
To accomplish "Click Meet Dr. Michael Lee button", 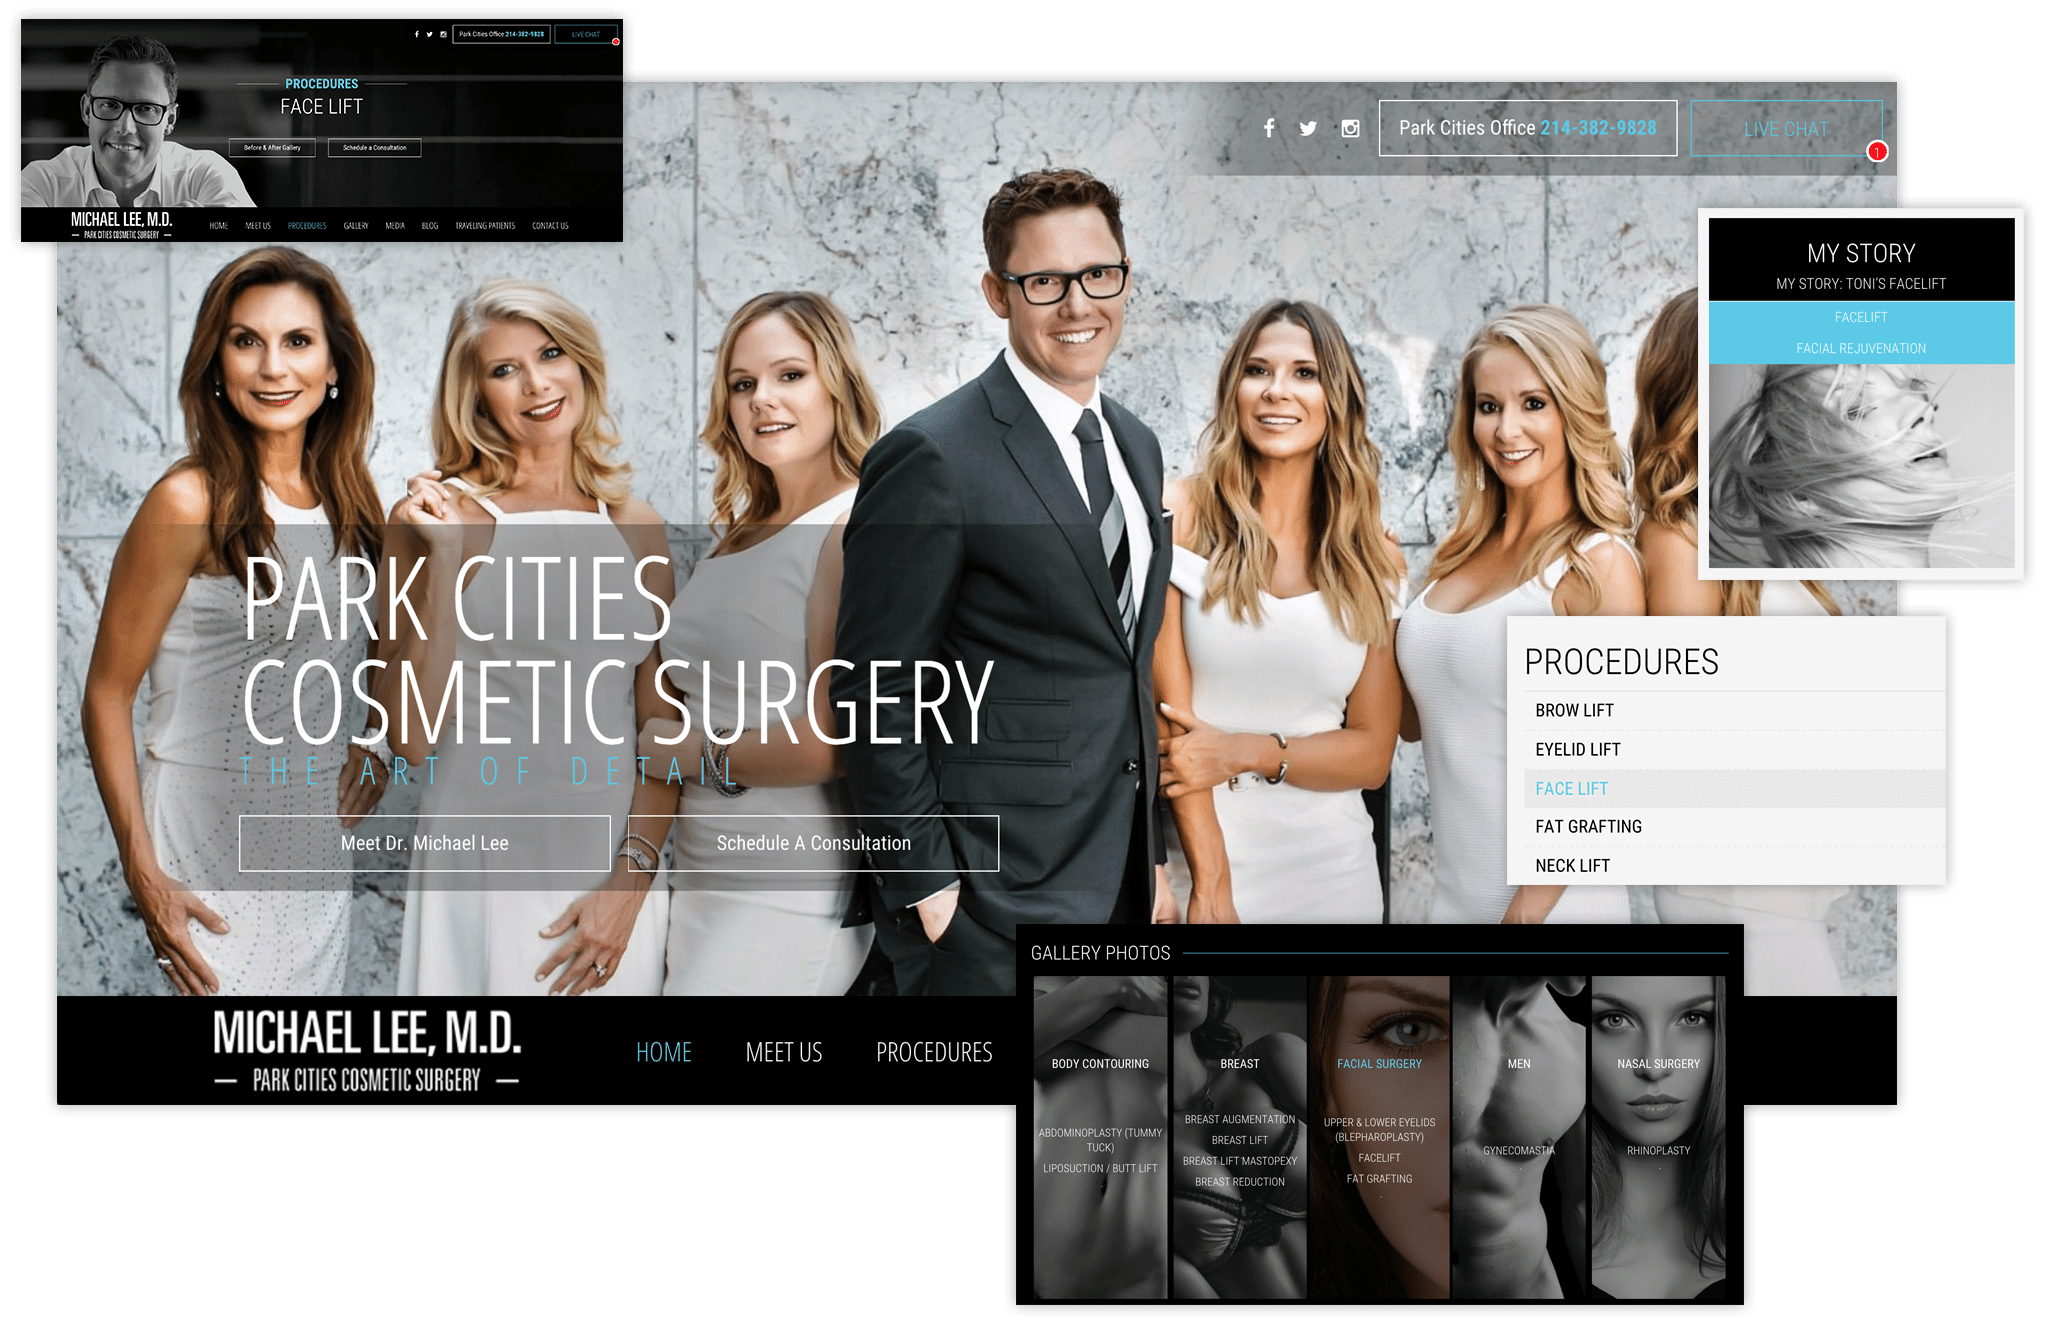I will click(x=421, y=841).
